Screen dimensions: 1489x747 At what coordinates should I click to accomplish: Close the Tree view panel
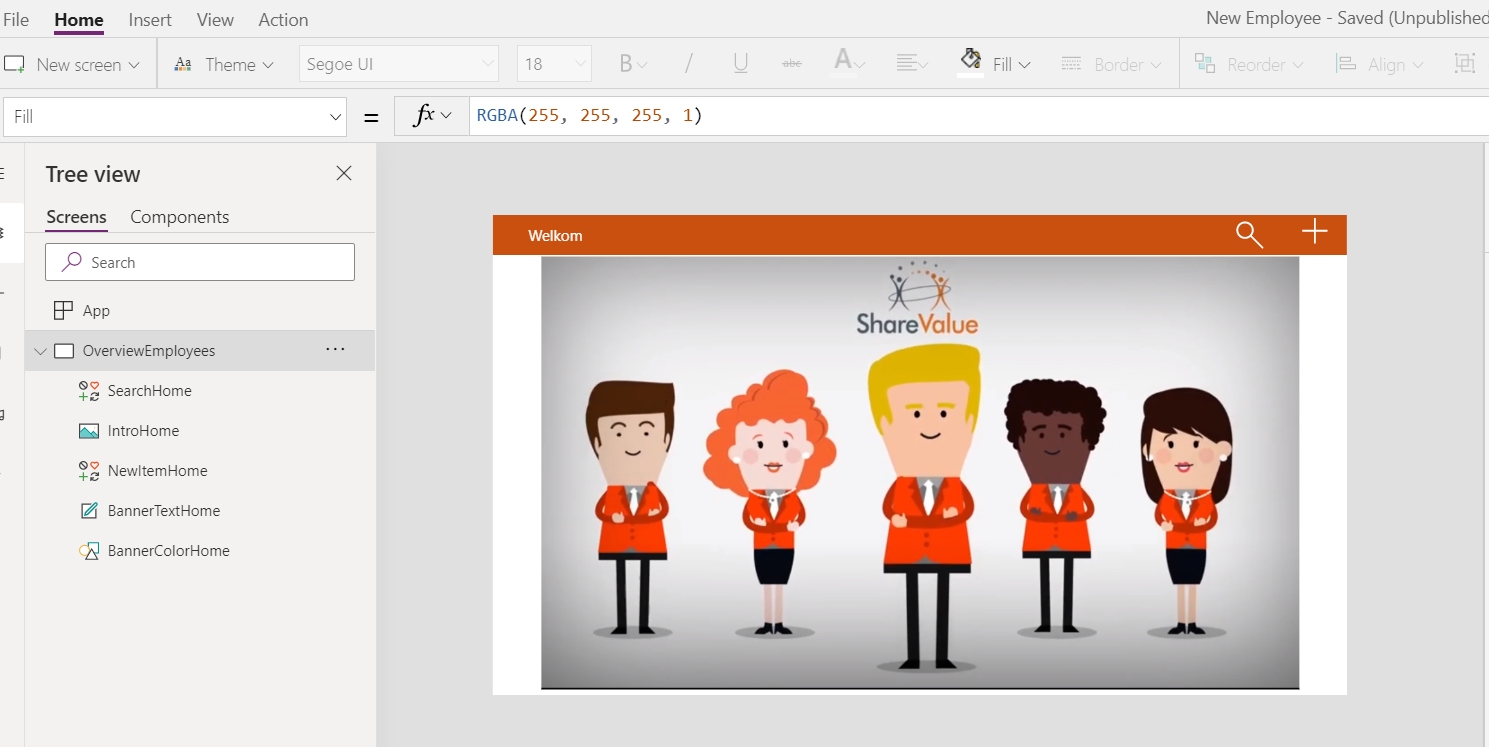(x=344, y=173)
